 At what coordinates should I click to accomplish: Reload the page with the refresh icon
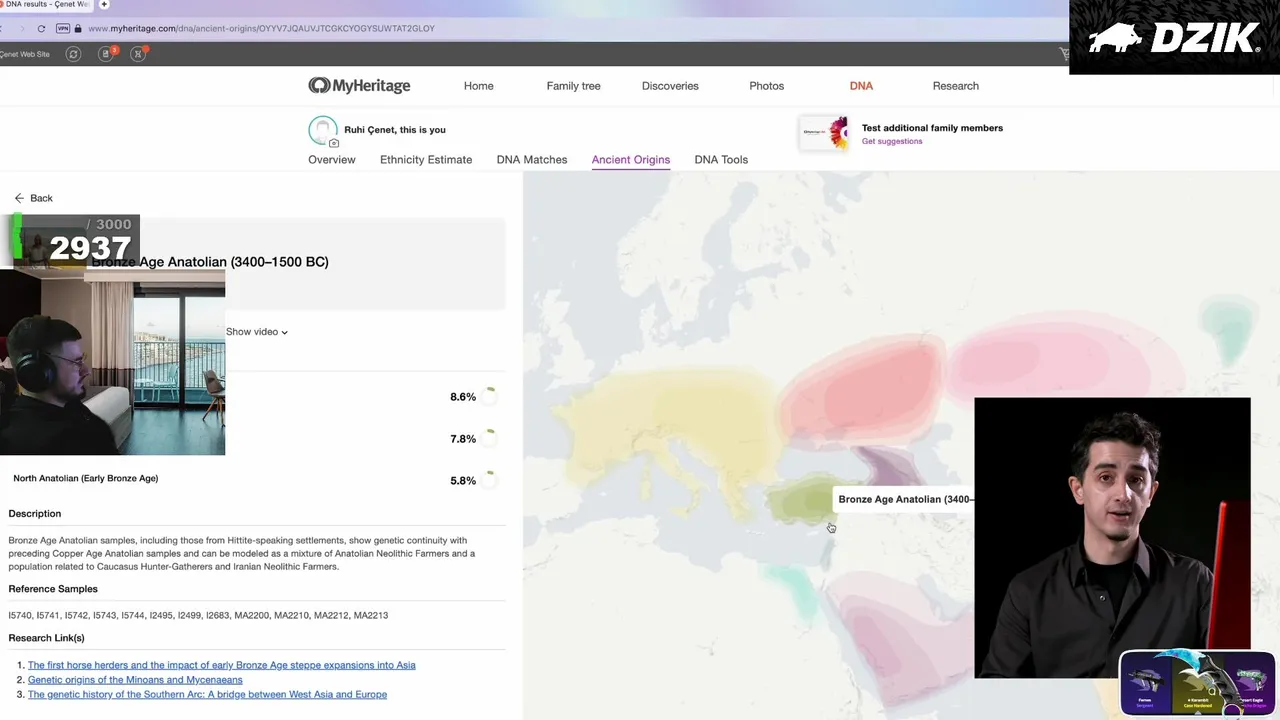(41, 29)
